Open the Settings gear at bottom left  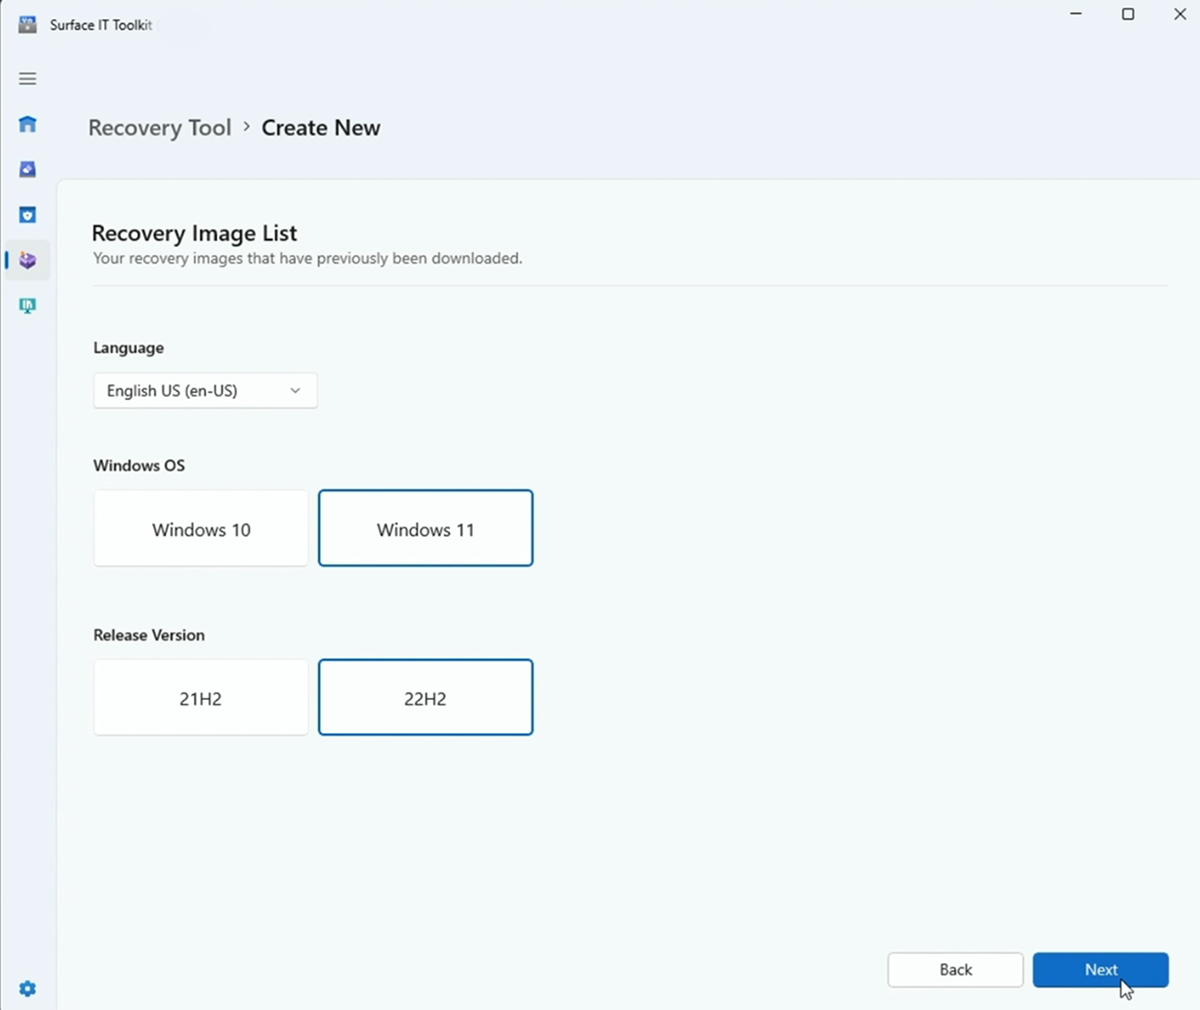(27, 988)
